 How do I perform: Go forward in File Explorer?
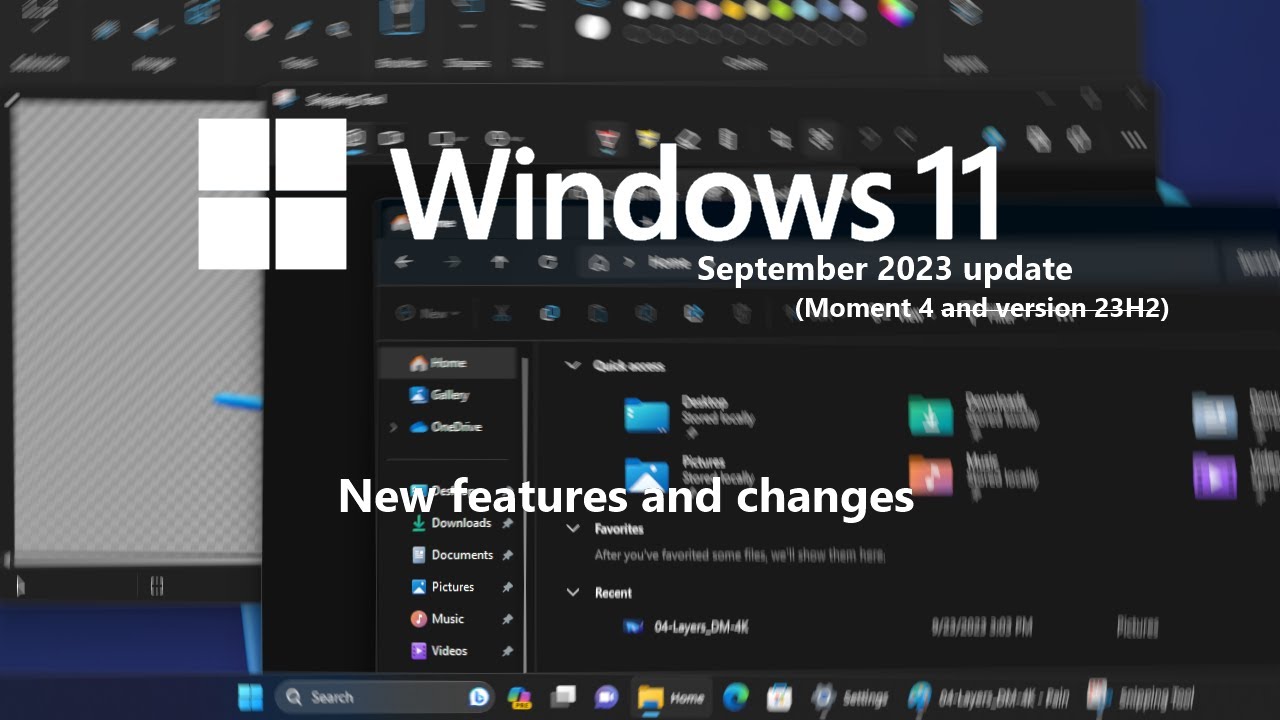click(452, 262)
